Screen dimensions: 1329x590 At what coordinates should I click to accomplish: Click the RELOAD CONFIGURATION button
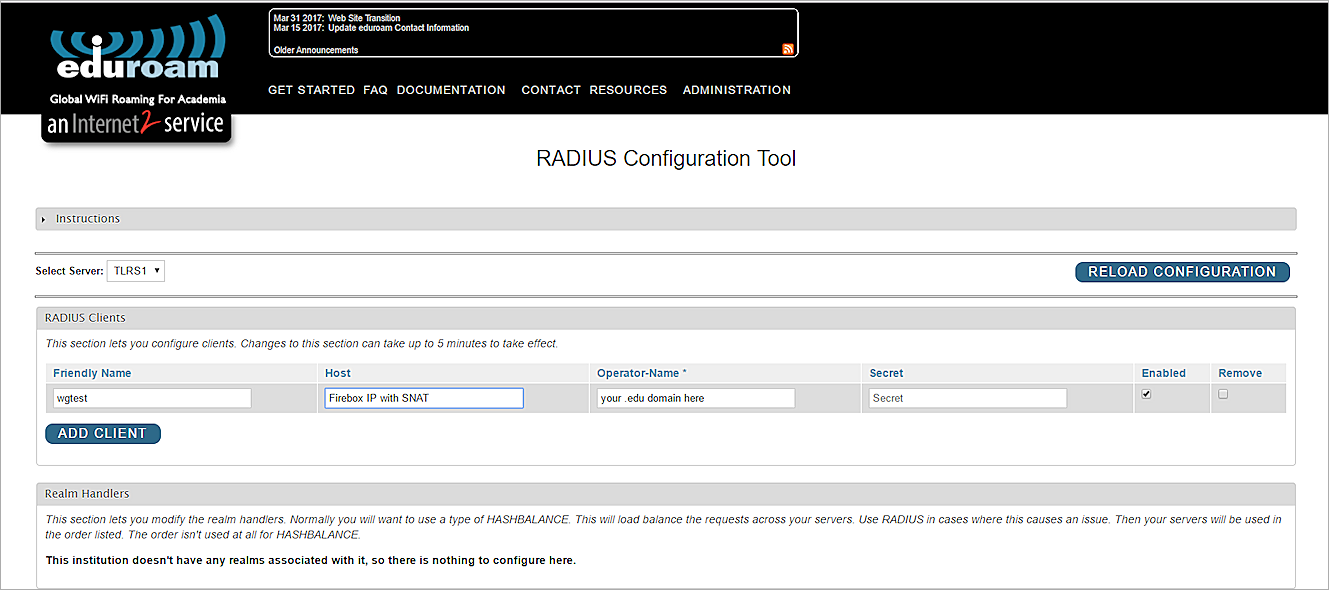click(1182, 272)
